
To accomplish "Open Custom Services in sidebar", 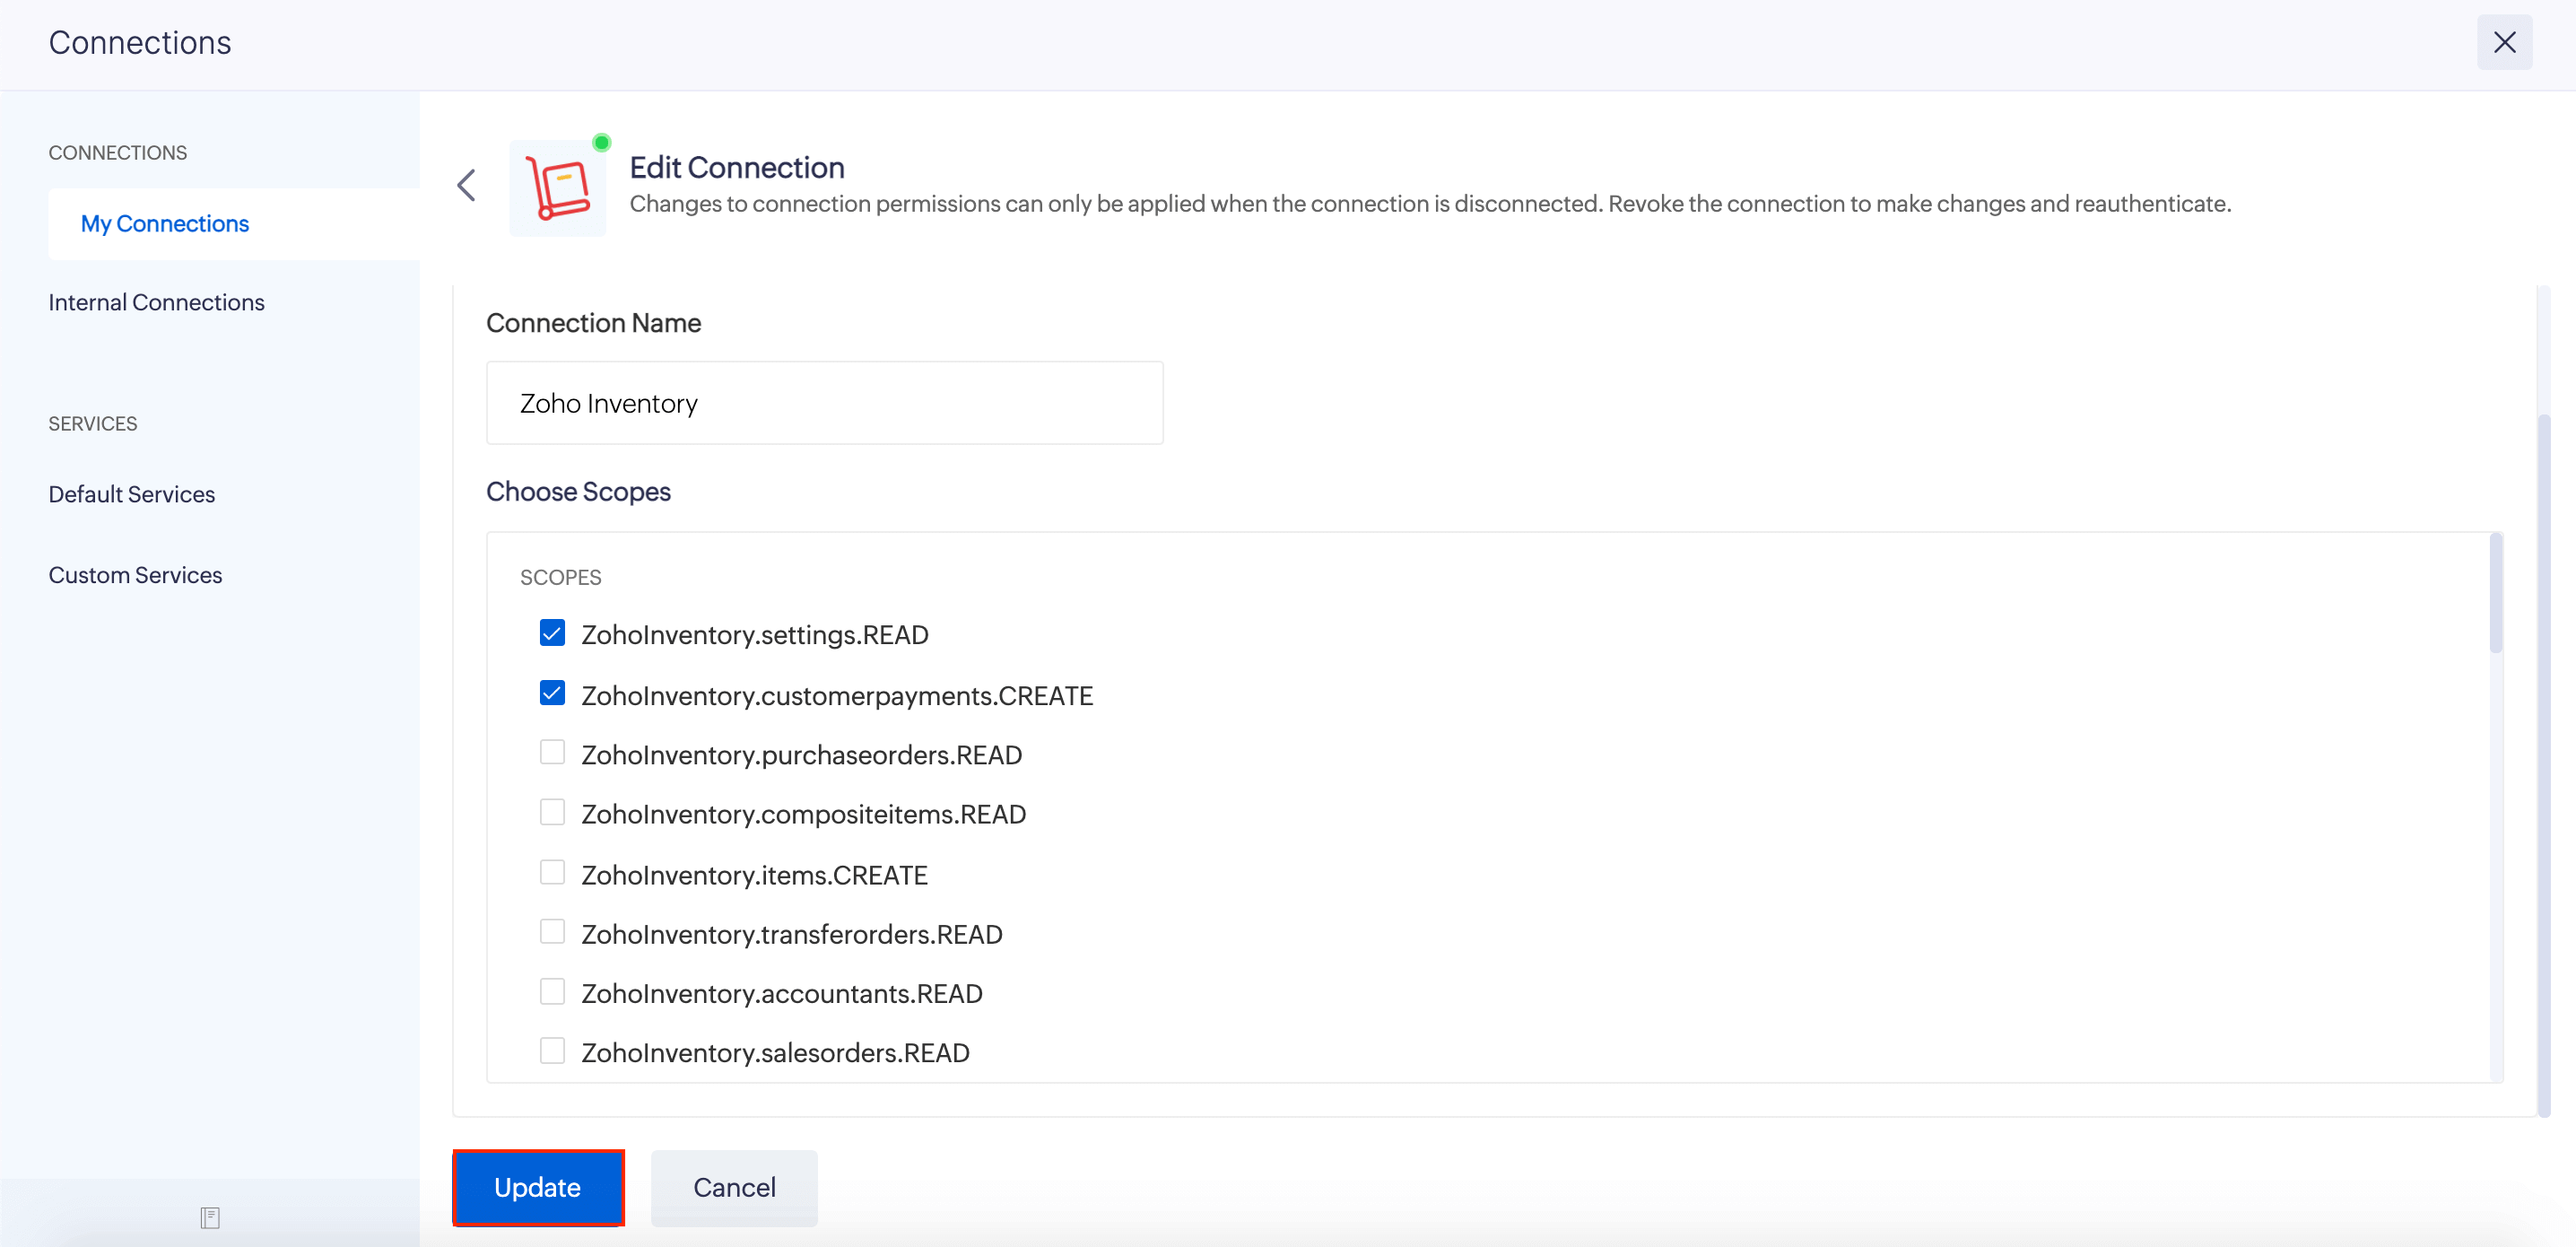I will (x=136, y=575).
